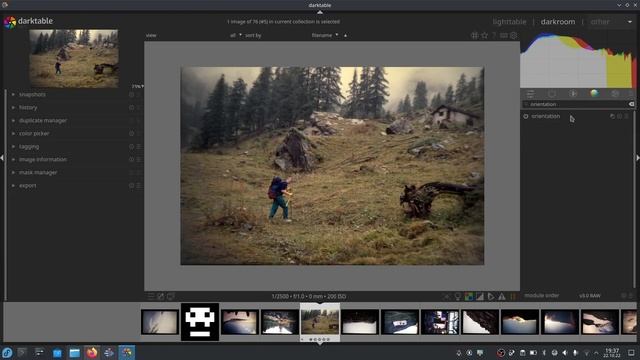Screen dimensions: 640x360
Task: Open the volume control in system tray
Action: (565, 353)
